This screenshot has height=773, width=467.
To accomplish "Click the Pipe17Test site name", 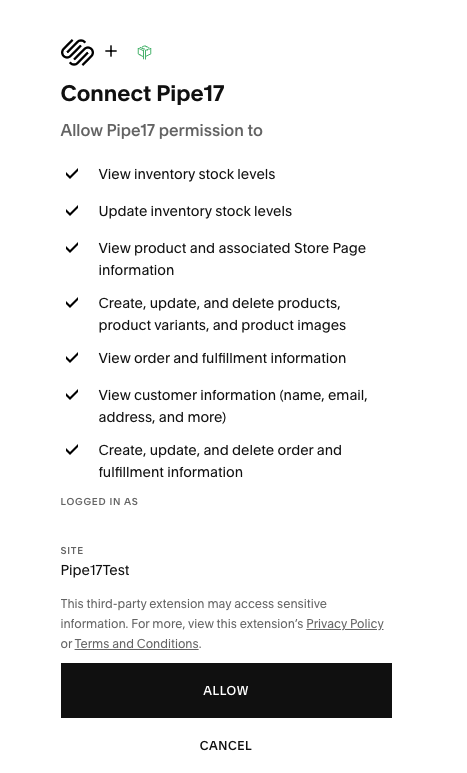I will coord(95,570).
